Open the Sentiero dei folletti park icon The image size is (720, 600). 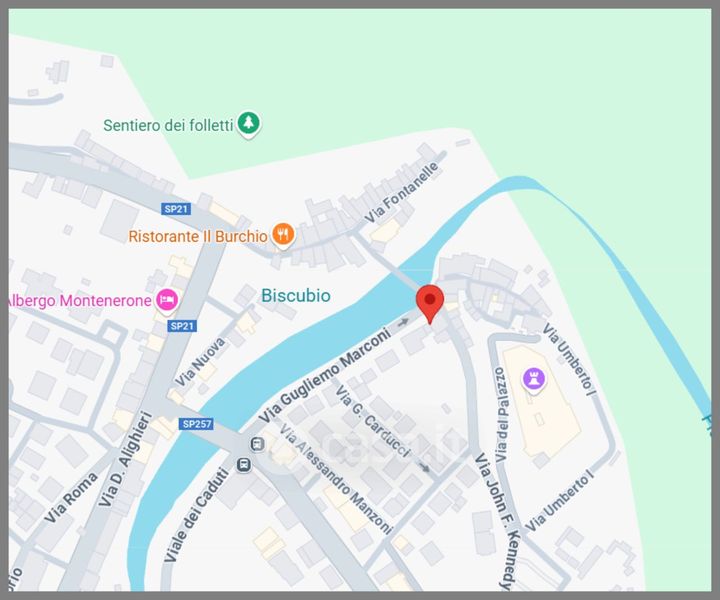248,124
